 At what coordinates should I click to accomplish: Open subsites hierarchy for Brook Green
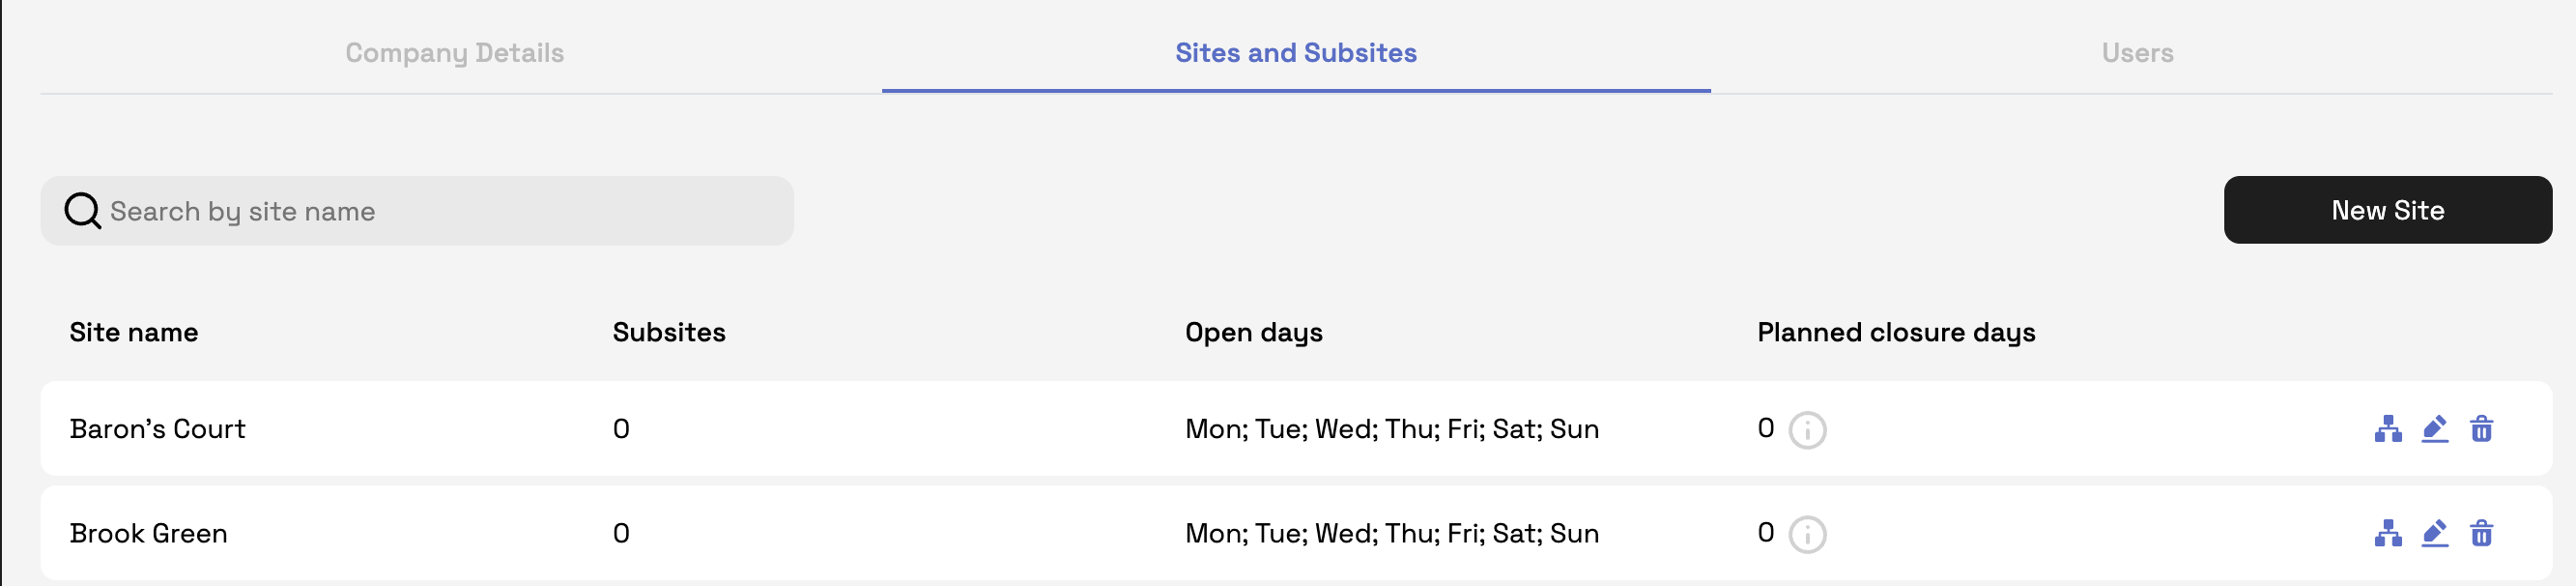coord(2388,533)
